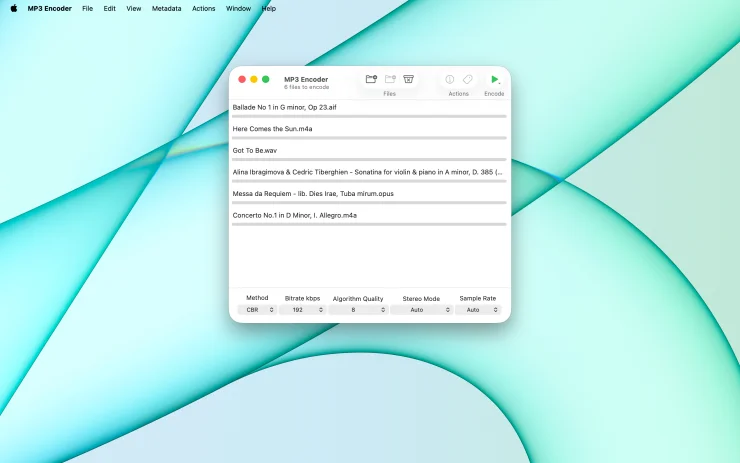Click progress bar under Got To Be.wav
Viewport: 740px width, 463px height.
click(x=369, y=160)
